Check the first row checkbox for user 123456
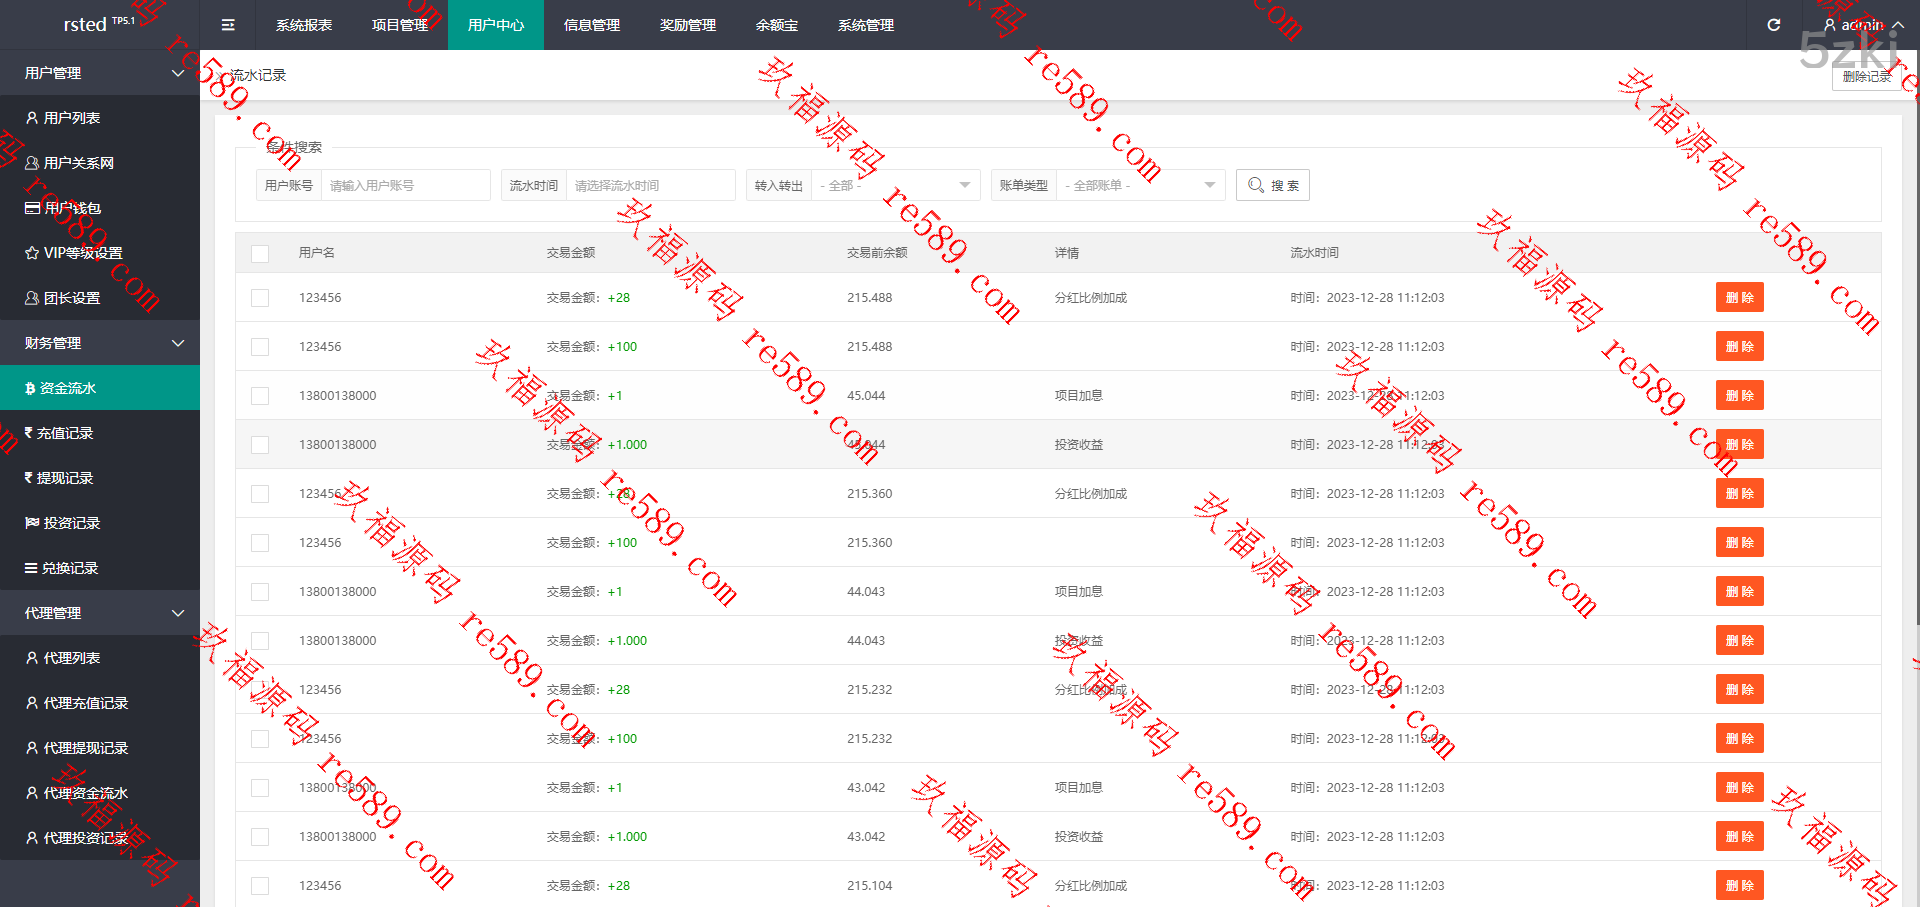This screenshot has width=1920, height=907. (260, 298)
